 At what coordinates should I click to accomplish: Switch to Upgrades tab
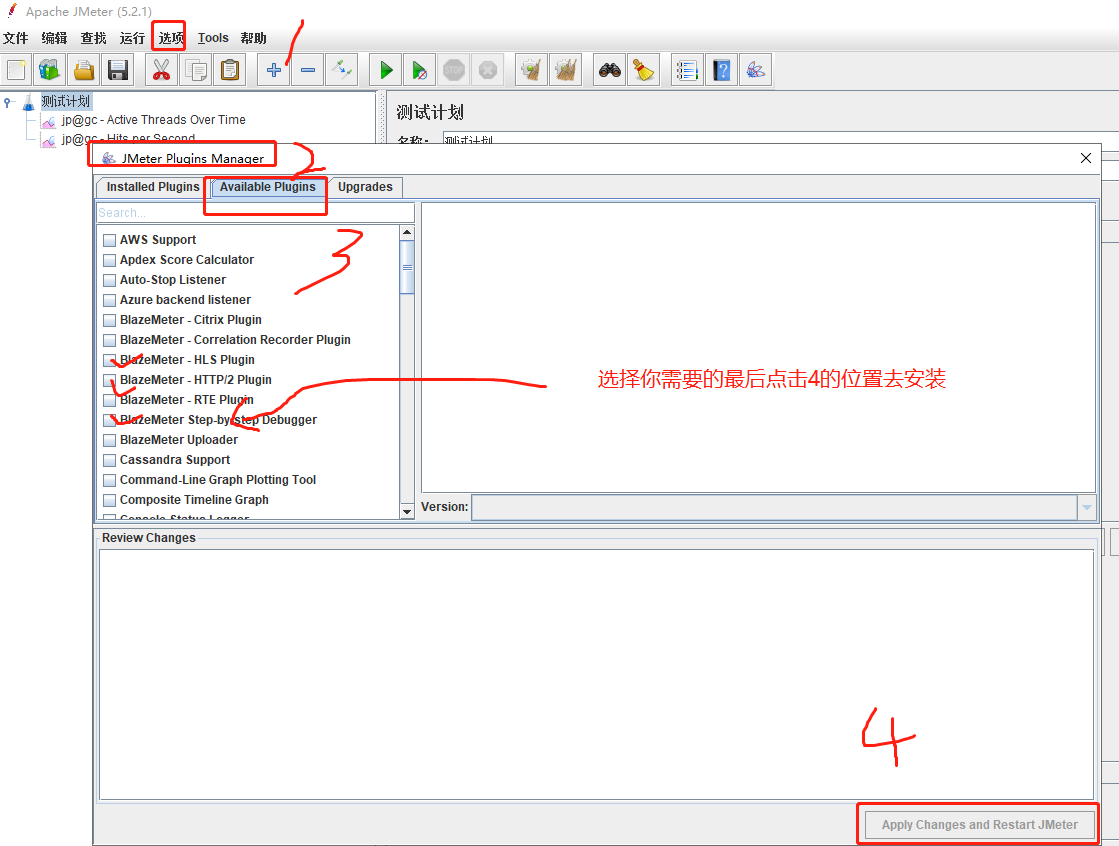coord(365,187)
